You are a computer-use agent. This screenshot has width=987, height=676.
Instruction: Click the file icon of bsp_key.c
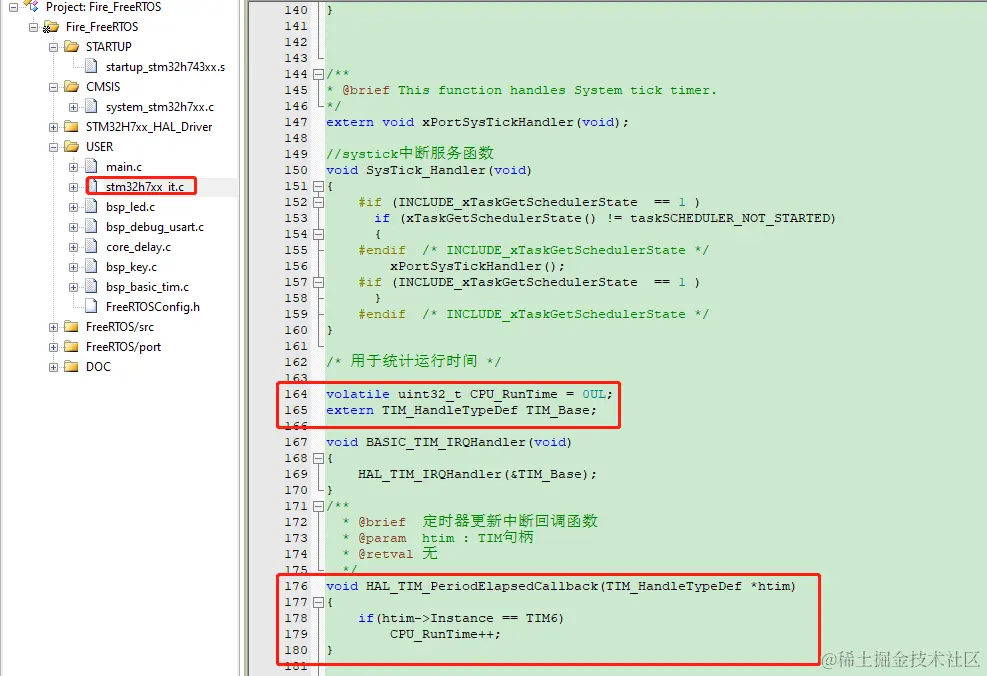[92, 266]
